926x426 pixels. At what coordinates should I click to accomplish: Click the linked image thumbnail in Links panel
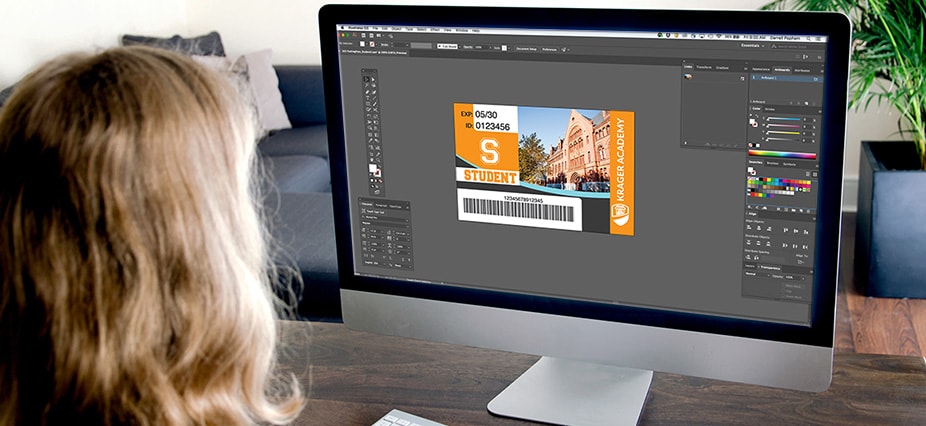point(688,76)
